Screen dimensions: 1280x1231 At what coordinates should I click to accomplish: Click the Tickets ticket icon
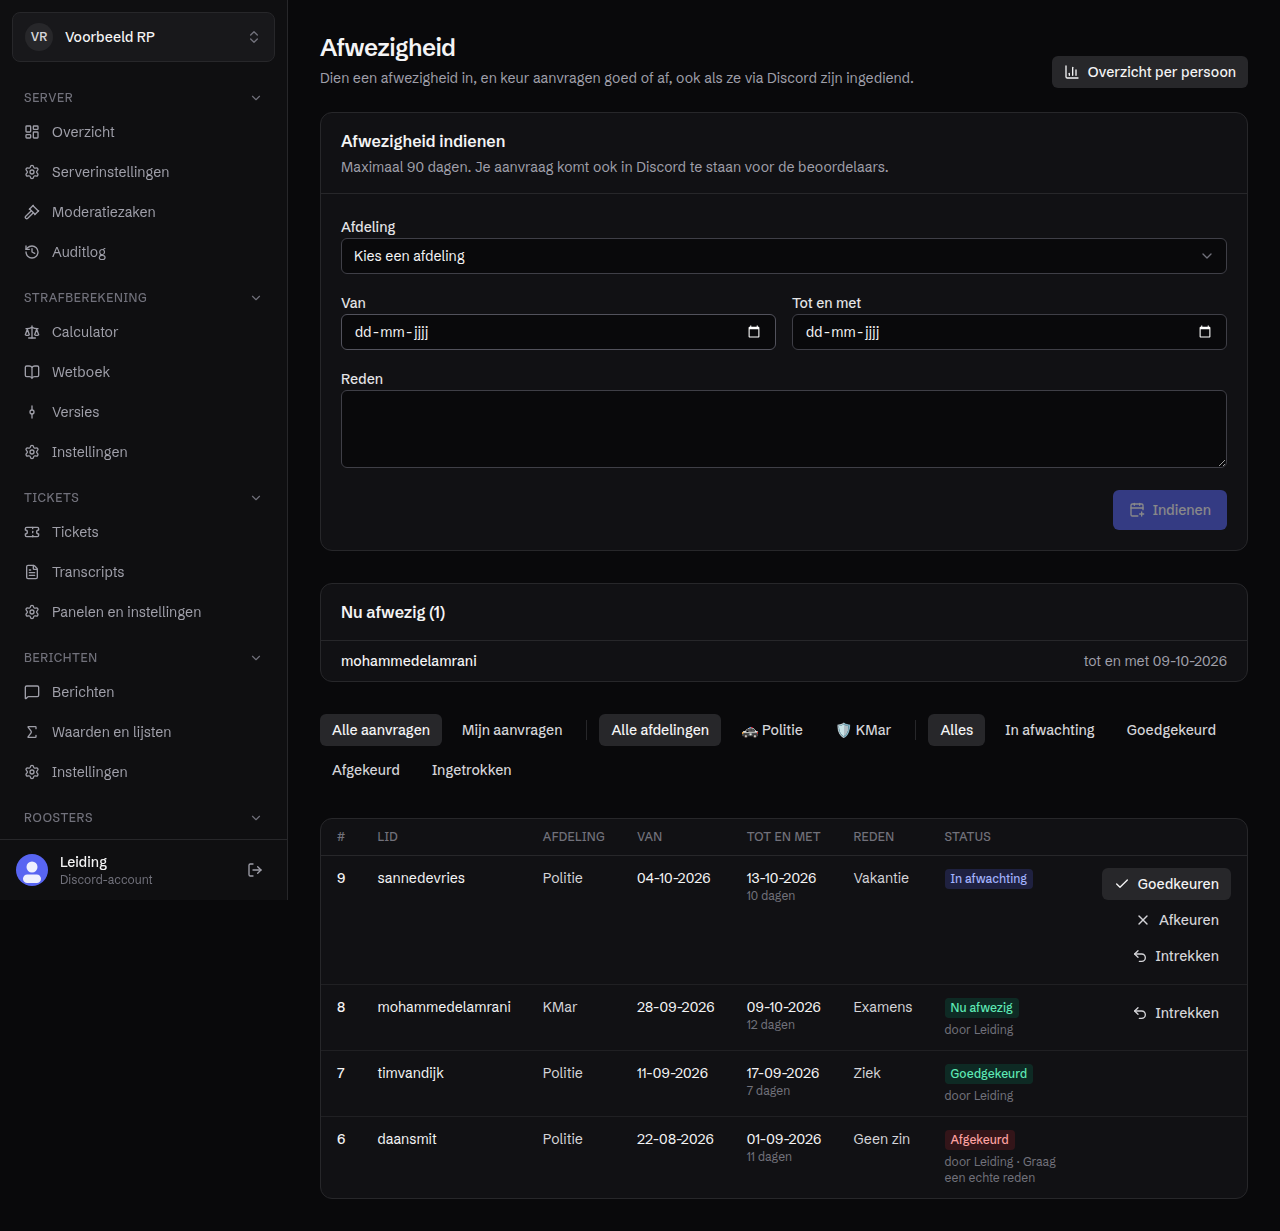pyautogui.click(x=32, y=532)
